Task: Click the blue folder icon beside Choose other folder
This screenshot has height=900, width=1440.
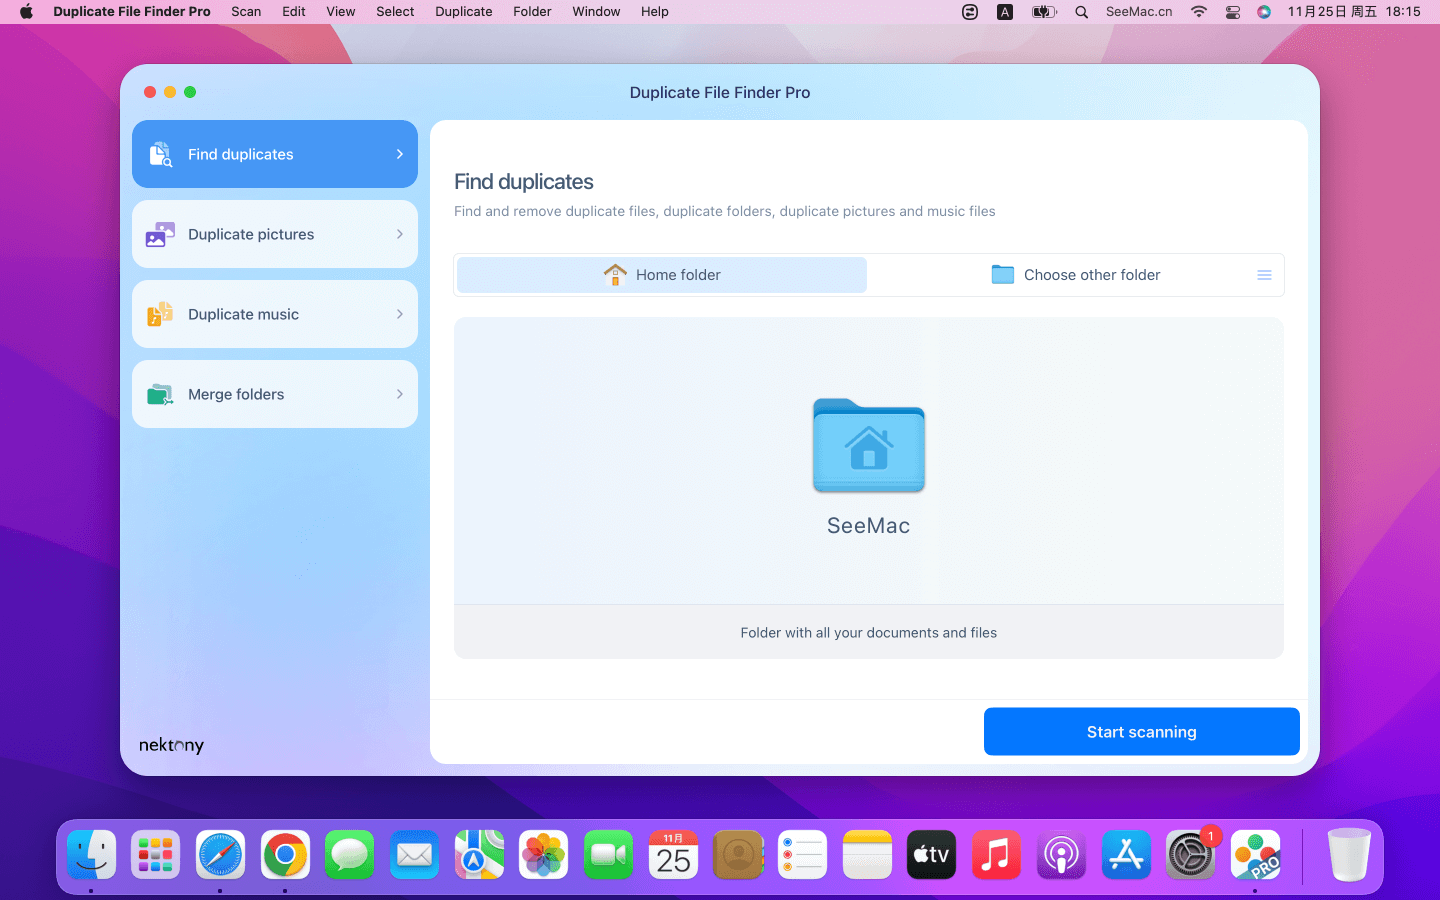Action: point(1003,274)
